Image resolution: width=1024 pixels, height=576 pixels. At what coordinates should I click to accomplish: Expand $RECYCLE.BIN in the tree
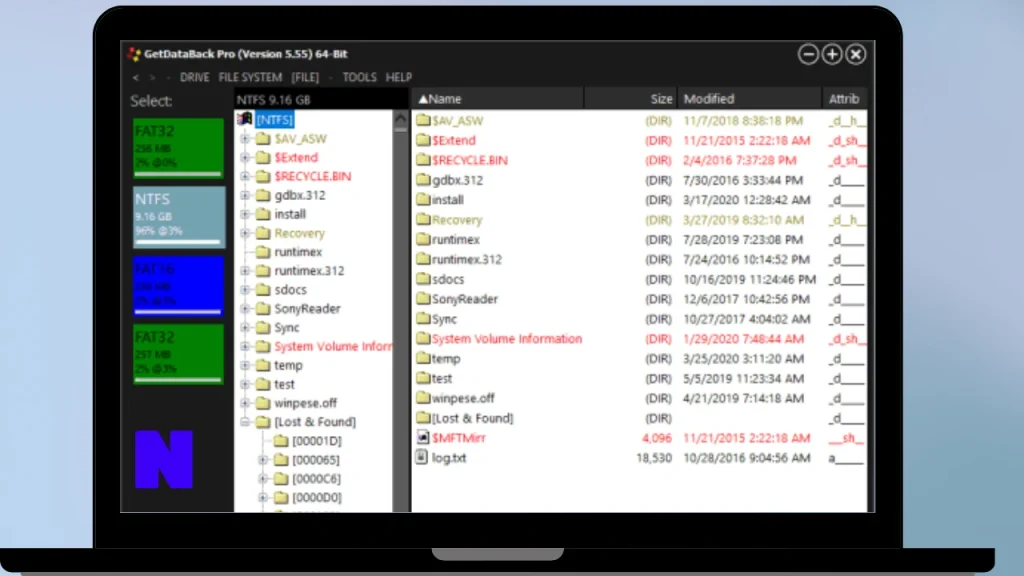click(245, 176)
